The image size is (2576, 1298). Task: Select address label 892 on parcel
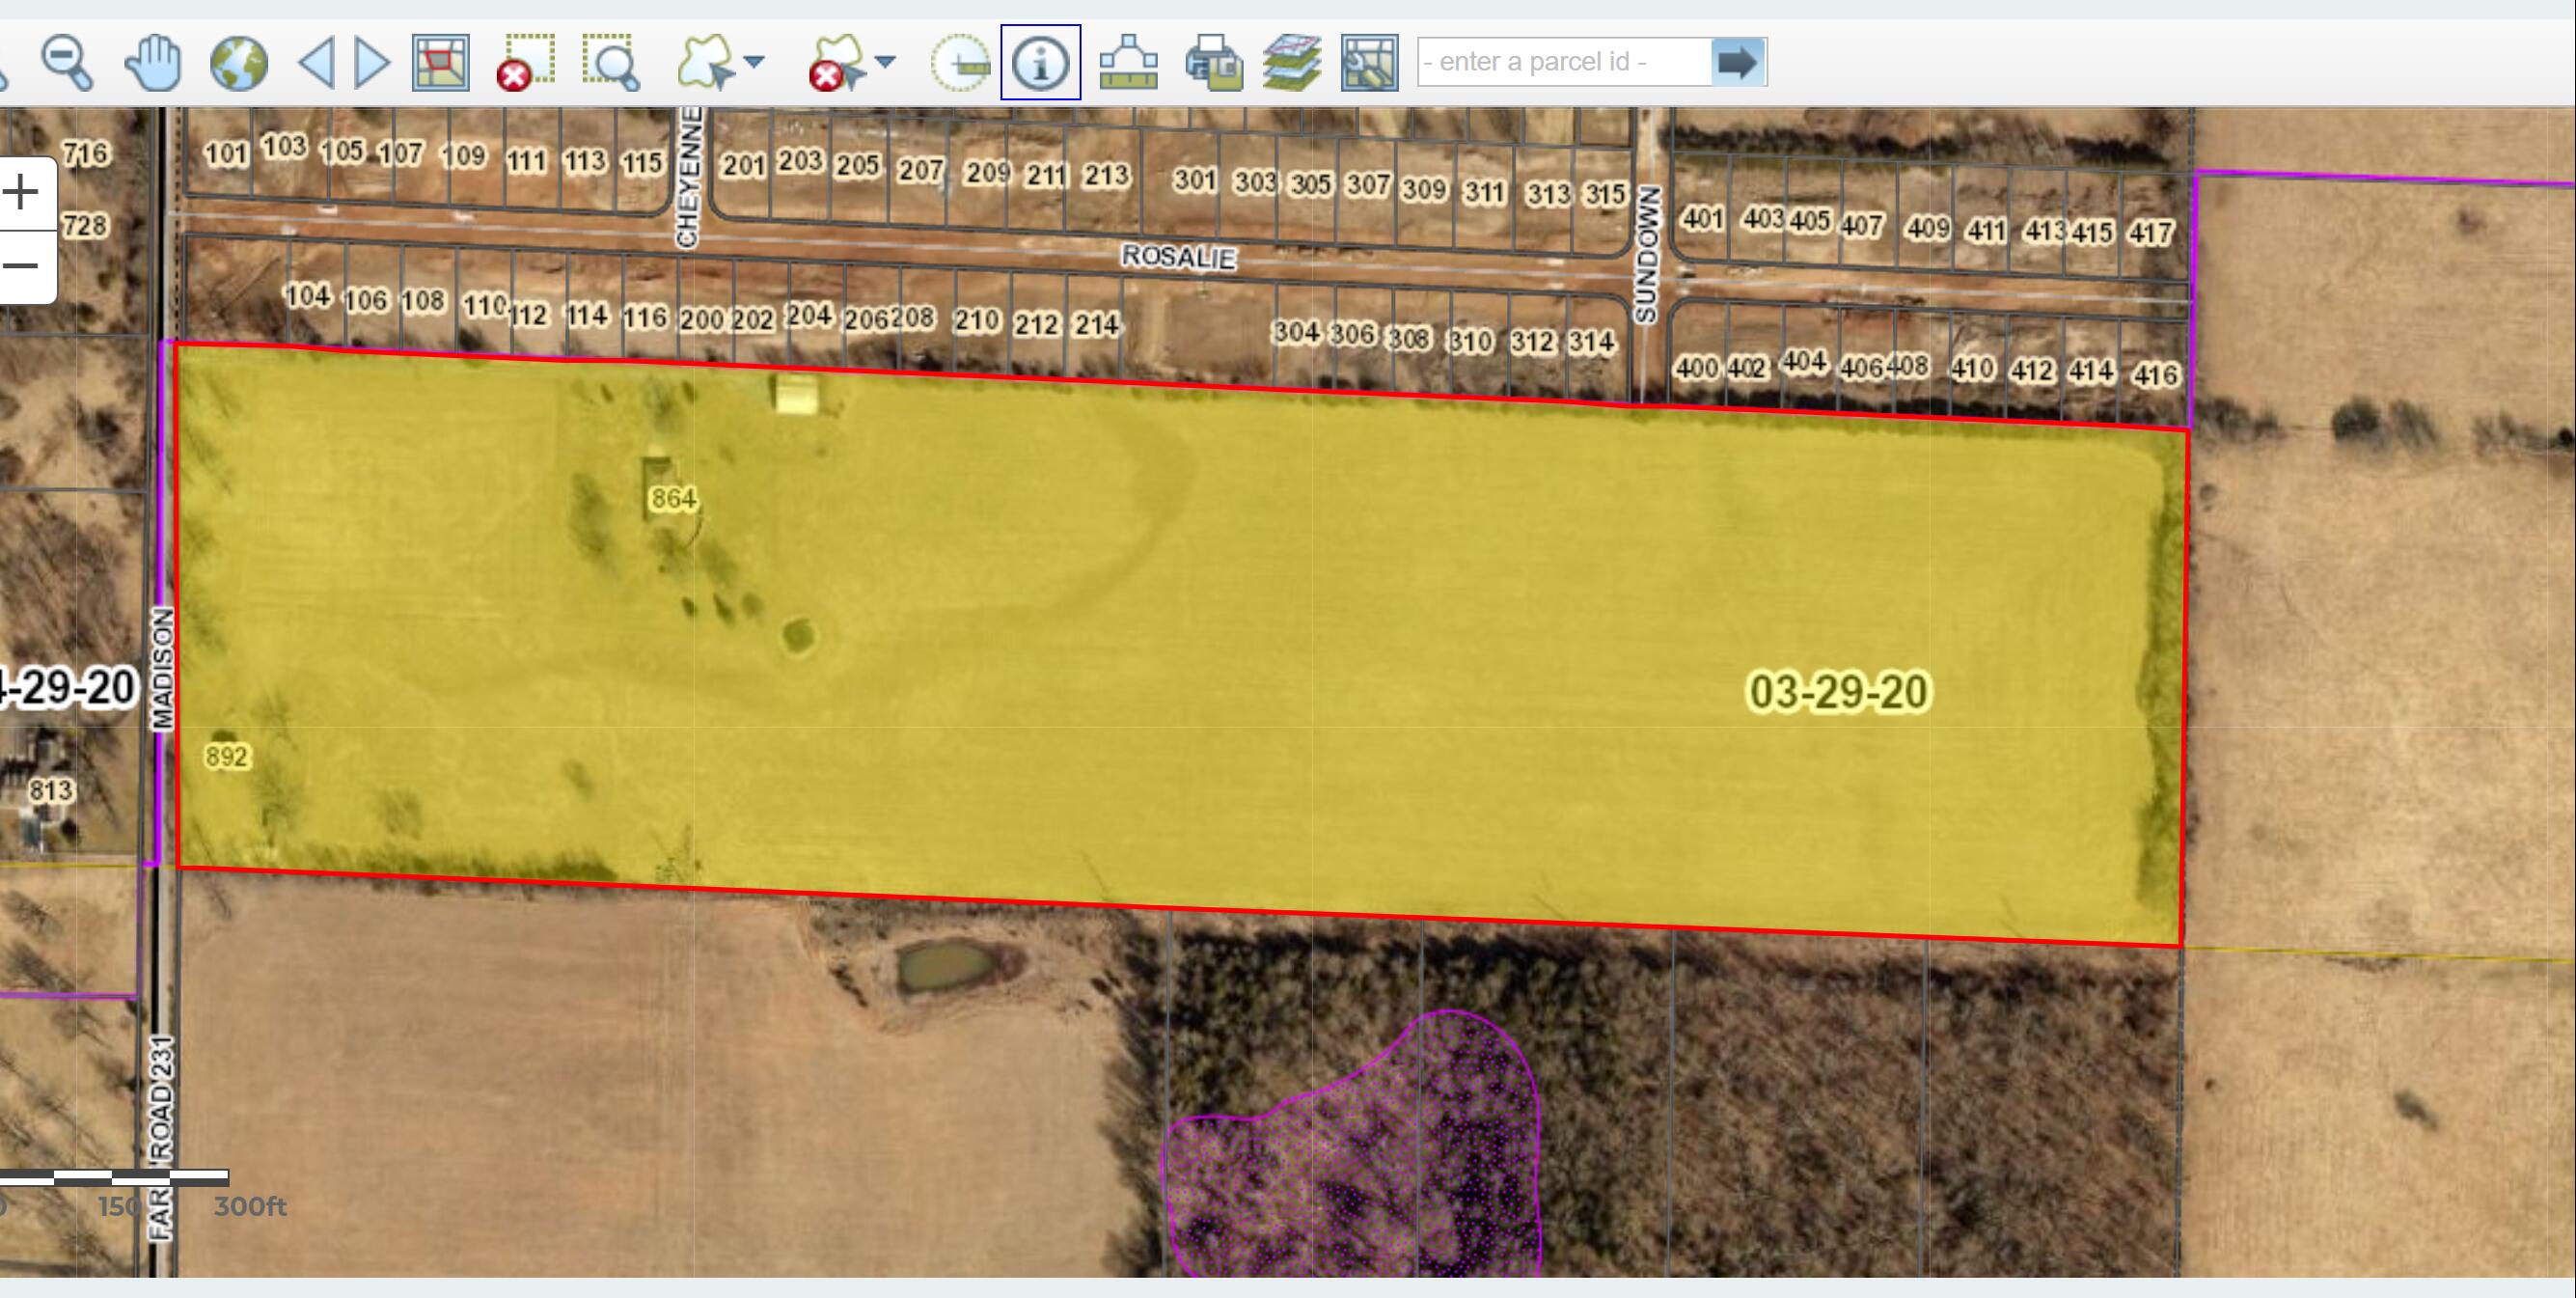pos(226,756)
